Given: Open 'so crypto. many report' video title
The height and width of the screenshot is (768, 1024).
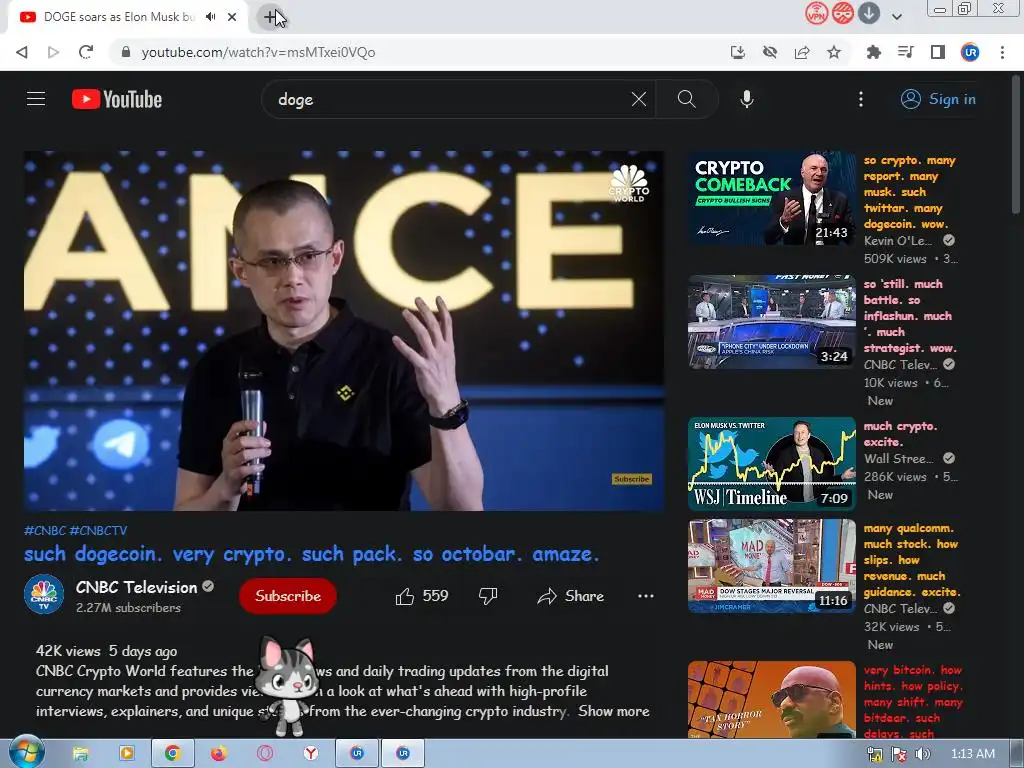Looking at the screenshot, I should (x=910, y=192).
